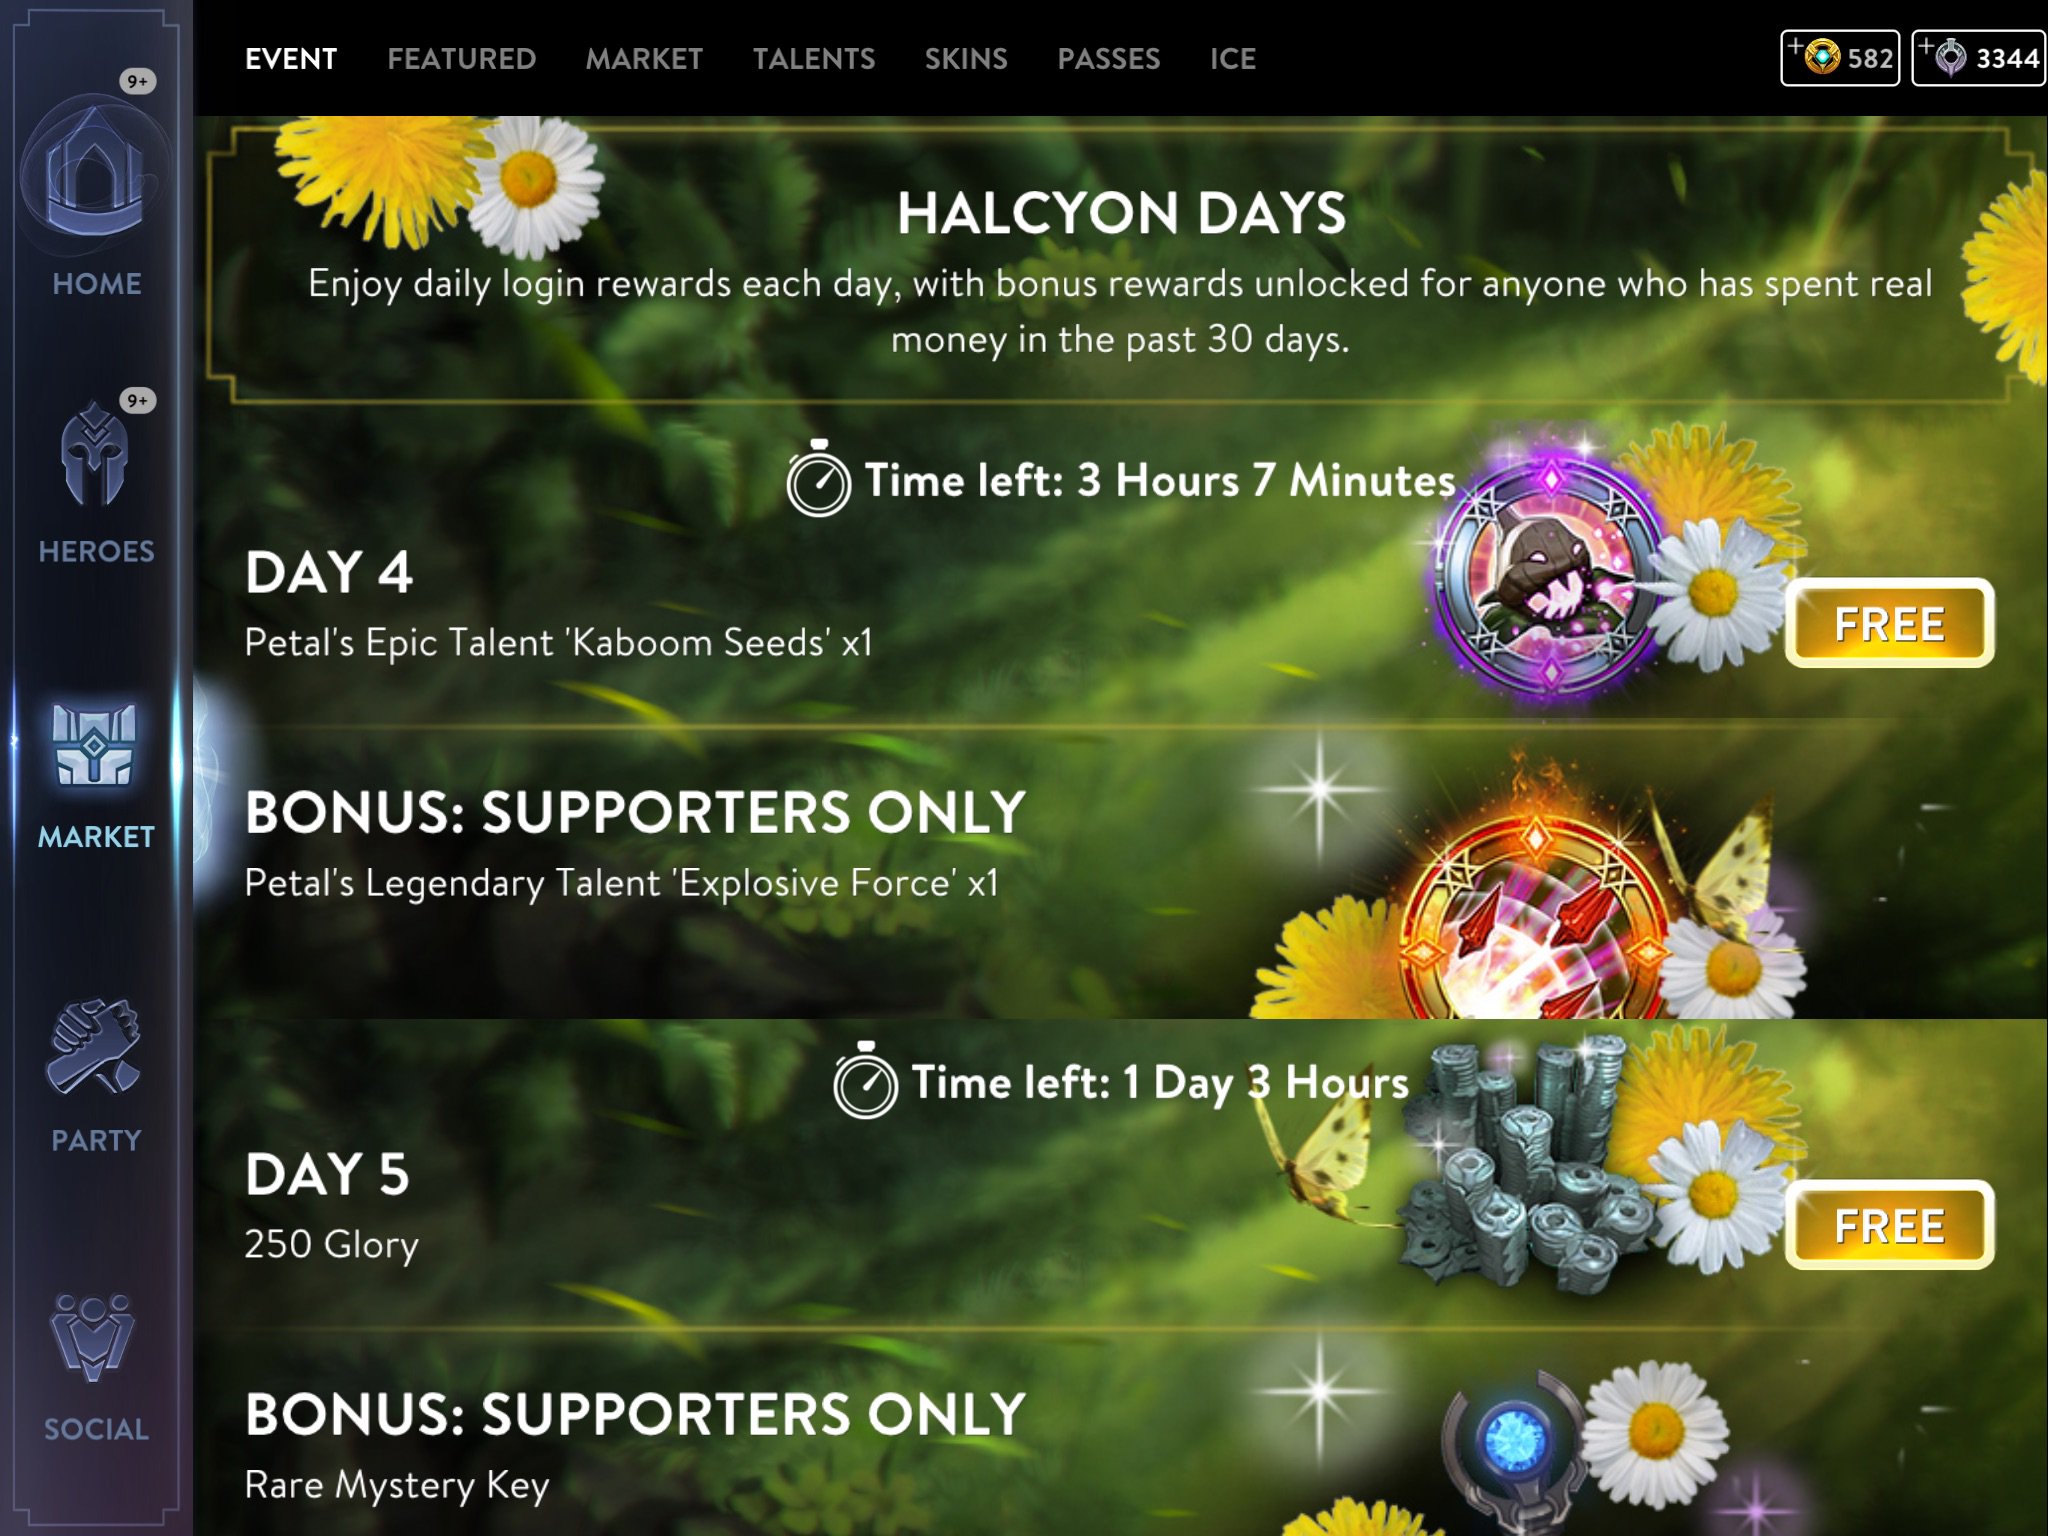Claim the Day 5 FREE reward
2048x1536 pixels.
click(1889, 1226)
